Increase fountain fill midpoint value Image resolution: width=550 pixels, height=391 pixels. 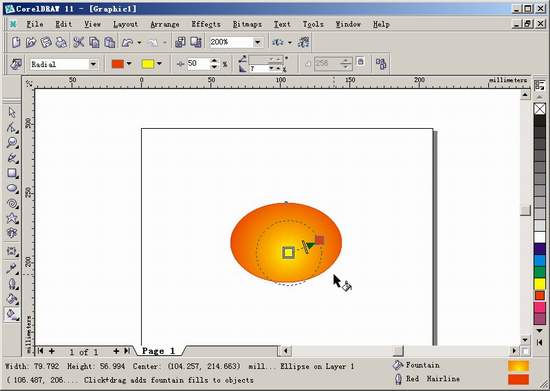tap(214, 61)
